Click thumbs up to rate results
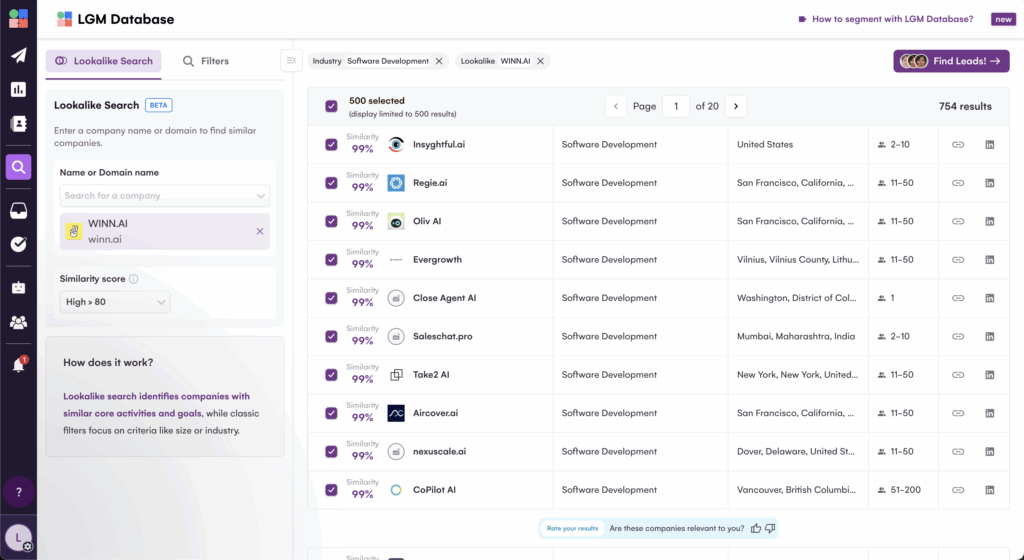 coord(756,528)
